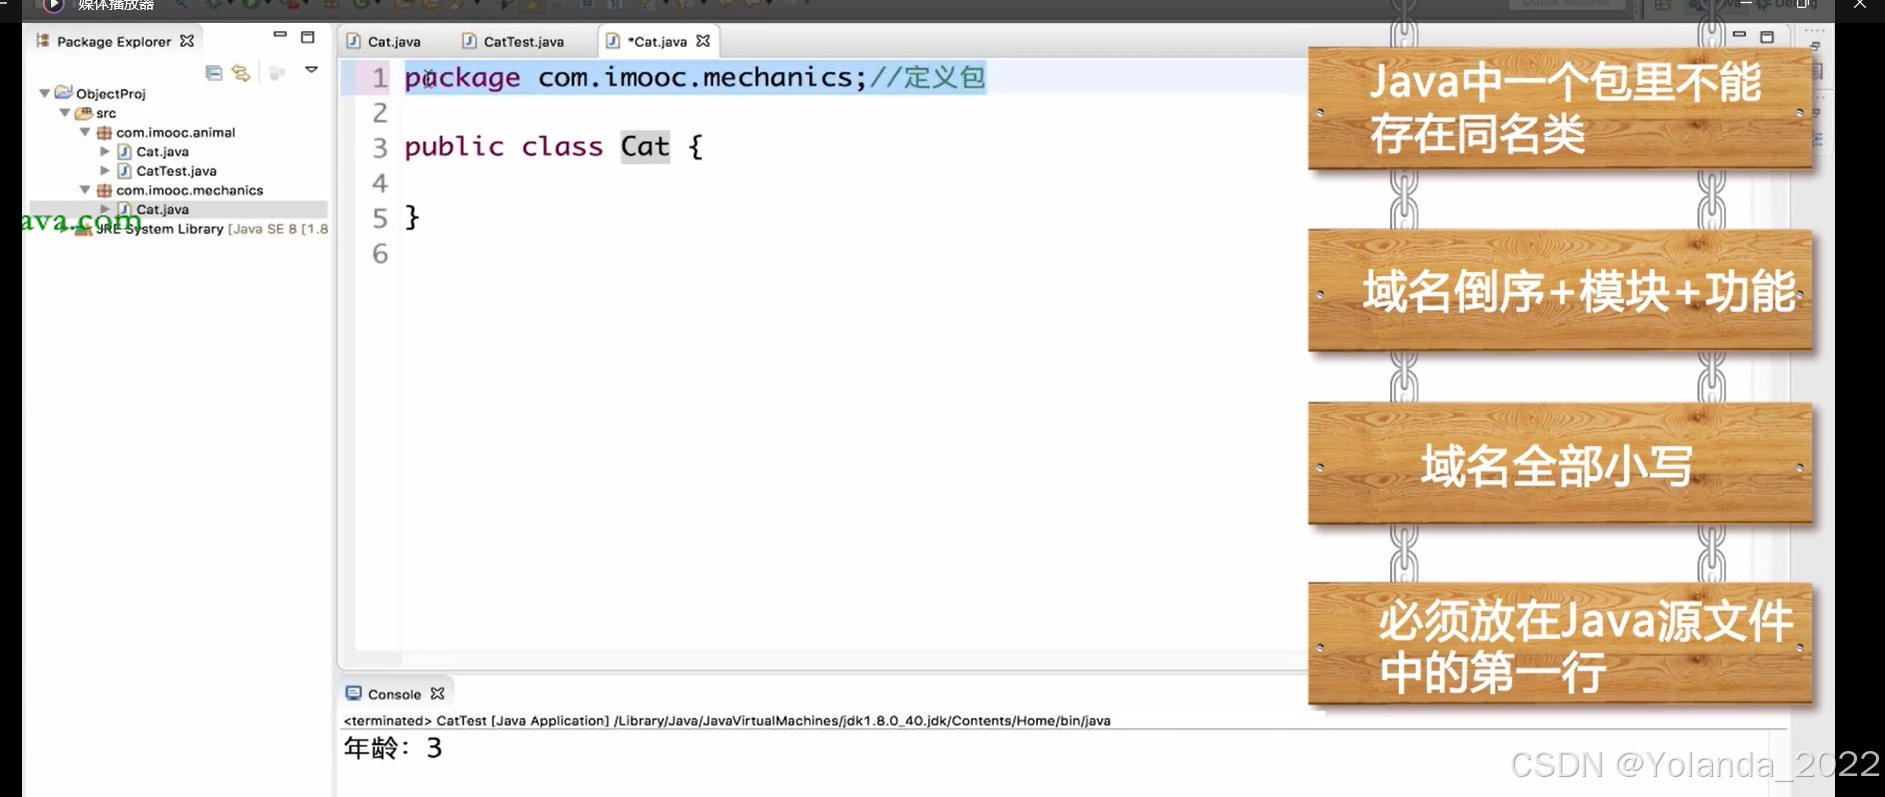This screenshot has width=1885, height=797.
Task: Maximize the editor area
Action: point(1767,37)
